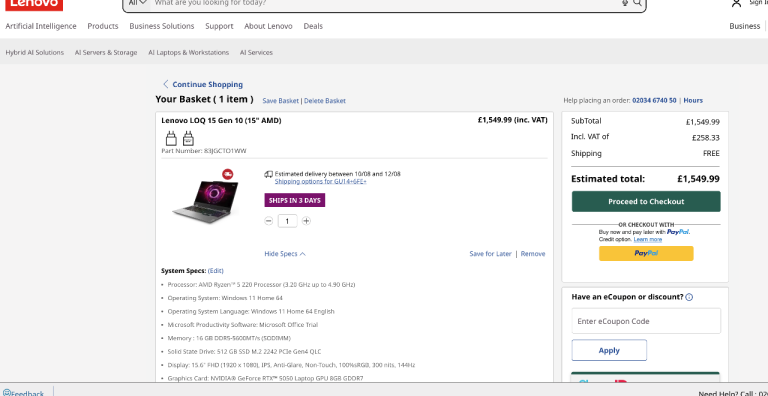Open the Support menu

tap(219, 26)
